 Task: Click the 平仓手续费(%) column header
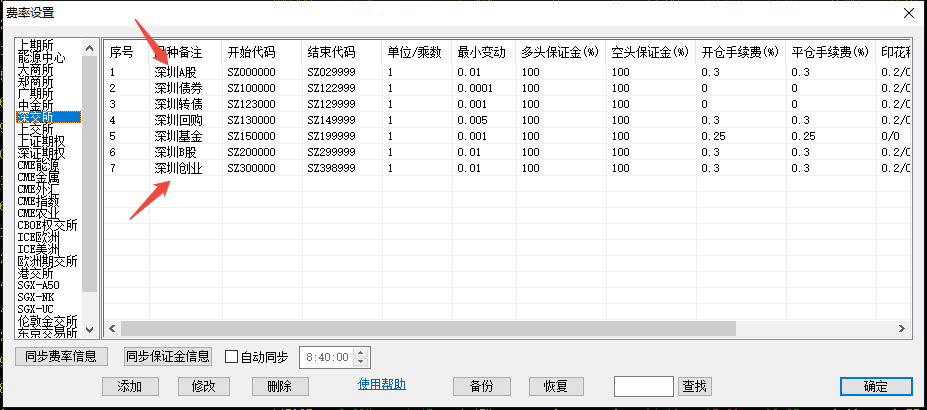point(831,53)
